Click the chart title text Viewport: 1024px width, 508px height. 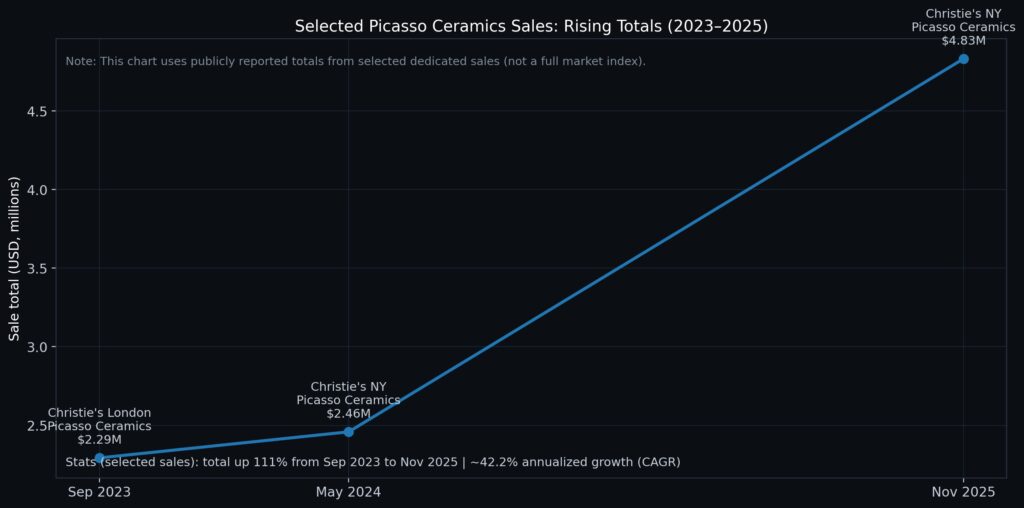point(531,26)
